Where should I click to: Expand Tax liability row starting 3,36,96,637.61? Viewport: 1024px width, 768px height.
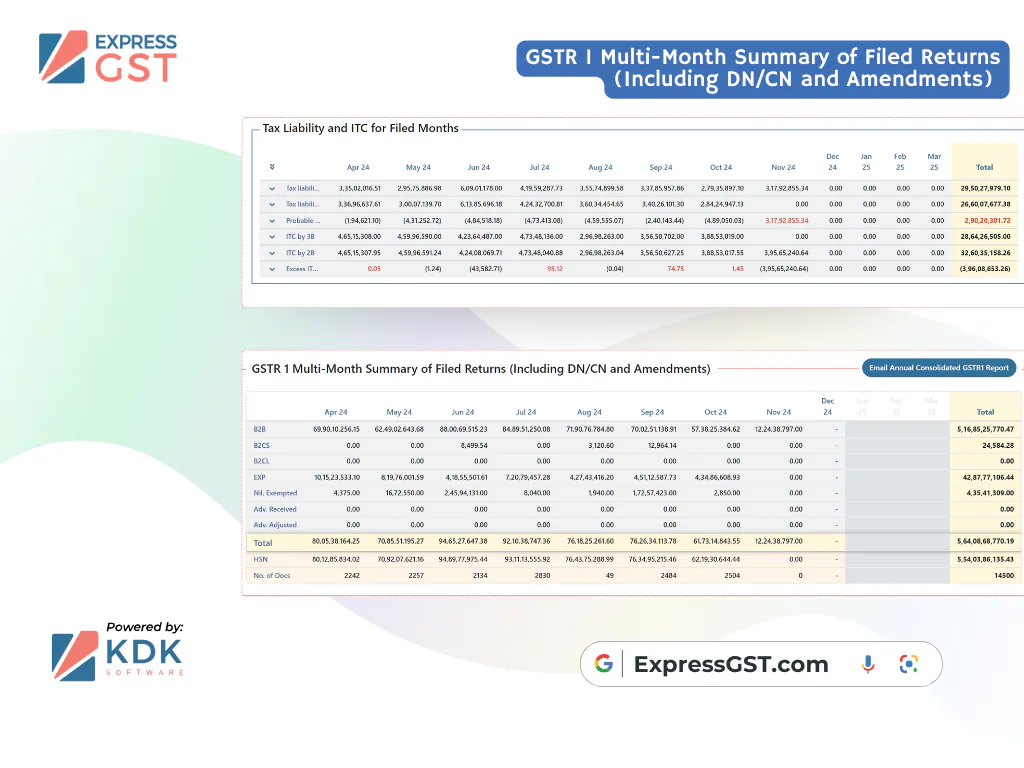272,204
